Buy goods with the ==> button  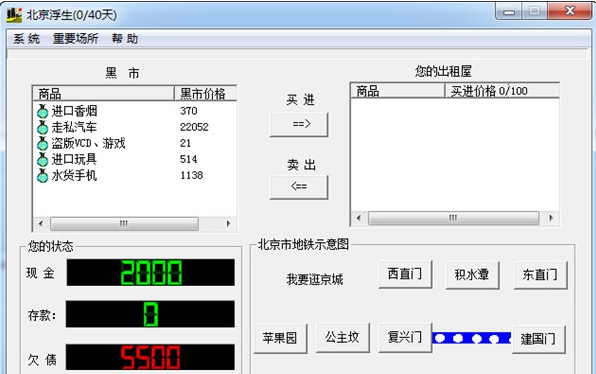click(x=299, y=124)
